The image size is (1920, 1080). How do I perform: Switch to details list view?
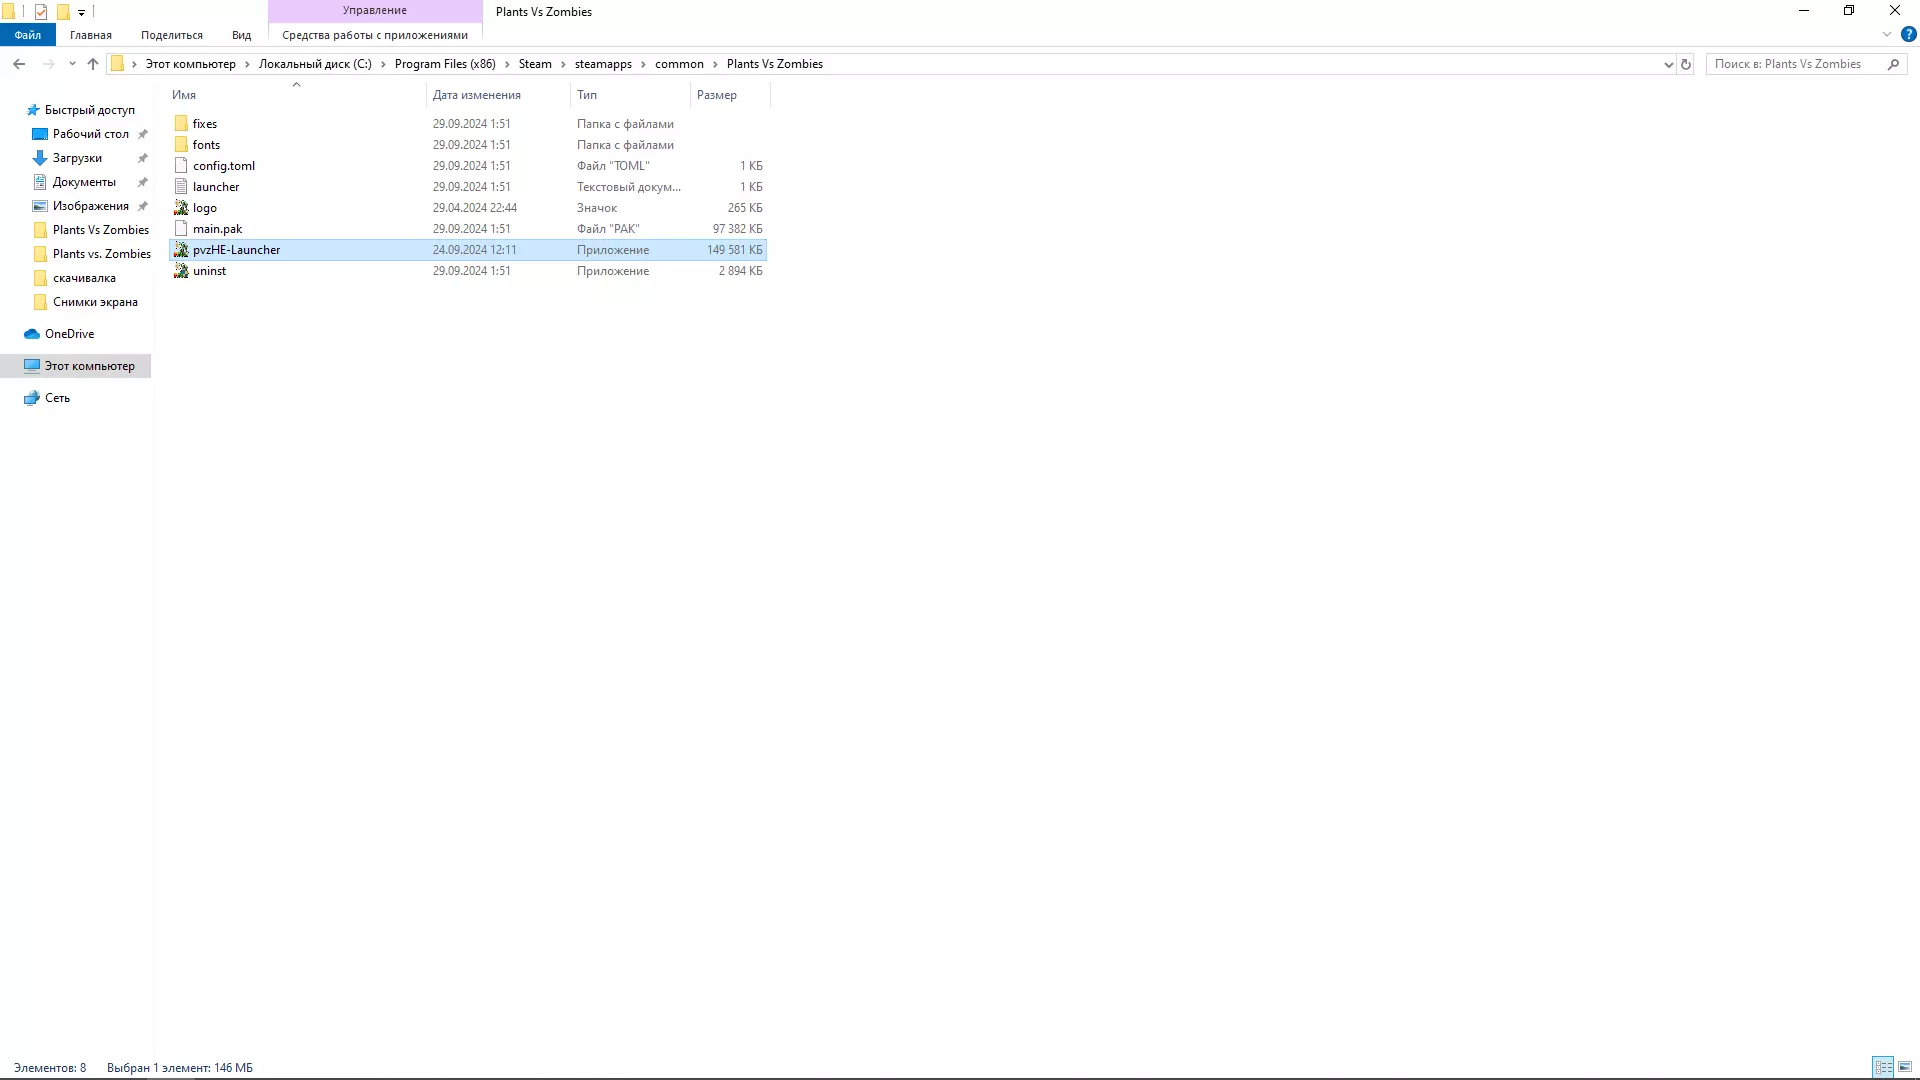coord(1883,1067)
